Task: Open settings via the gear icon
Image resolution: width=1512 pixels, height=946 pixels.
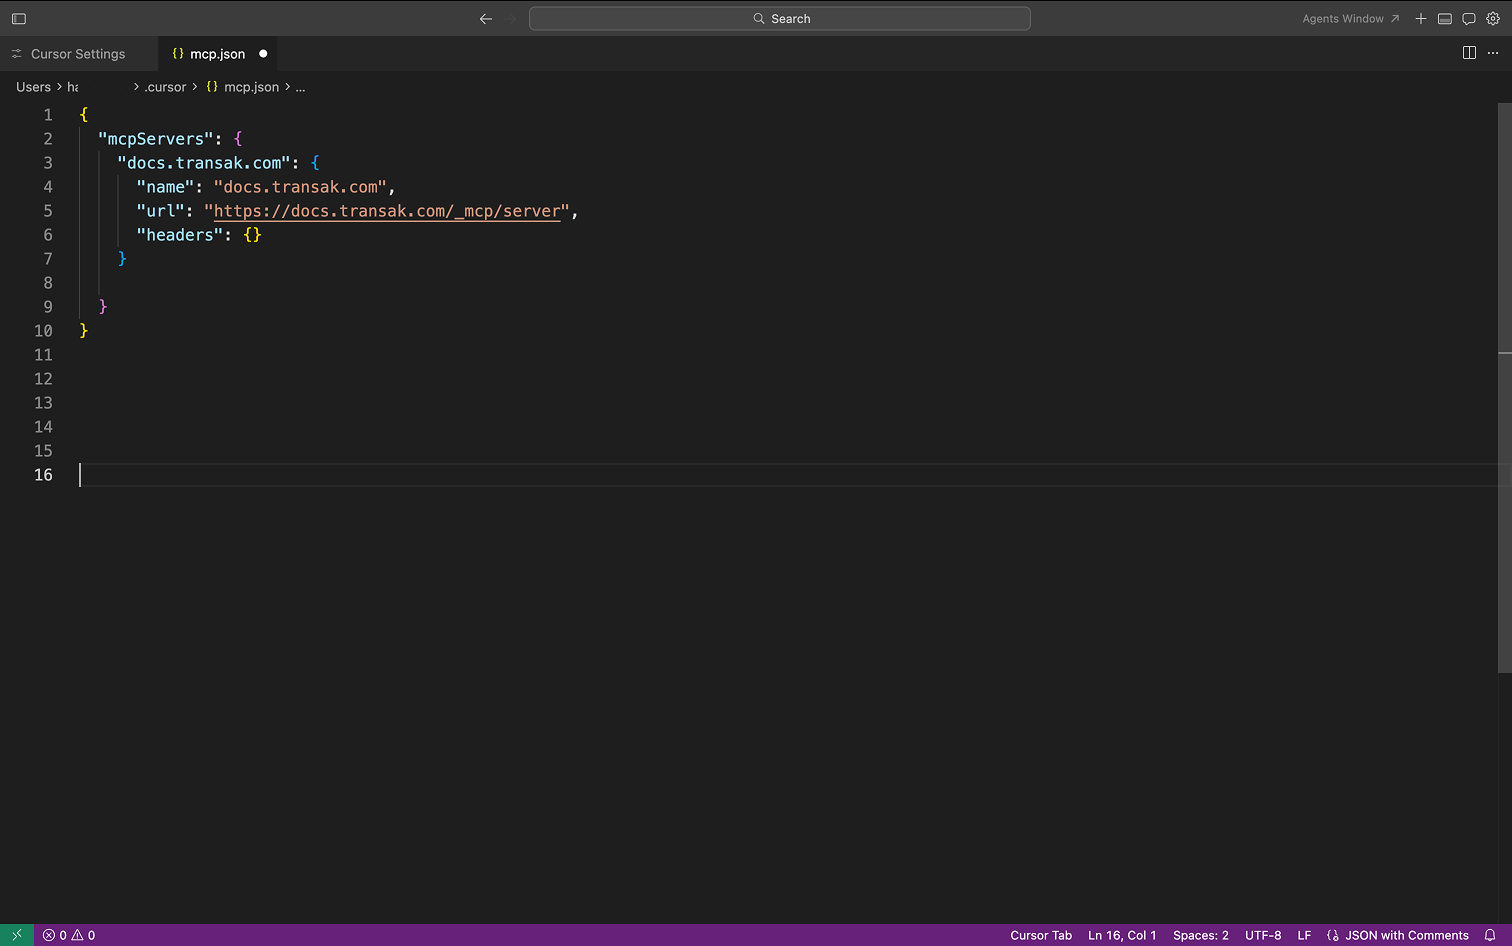Action: (1492, 19)
